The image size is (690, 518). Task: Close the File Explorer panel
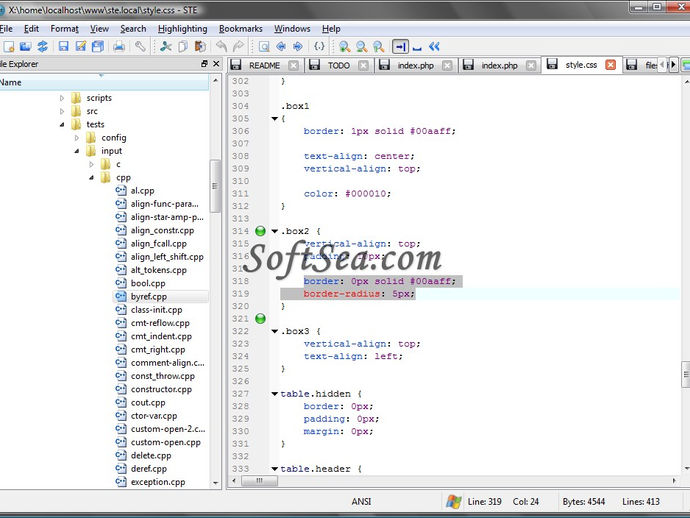point(216,64)
